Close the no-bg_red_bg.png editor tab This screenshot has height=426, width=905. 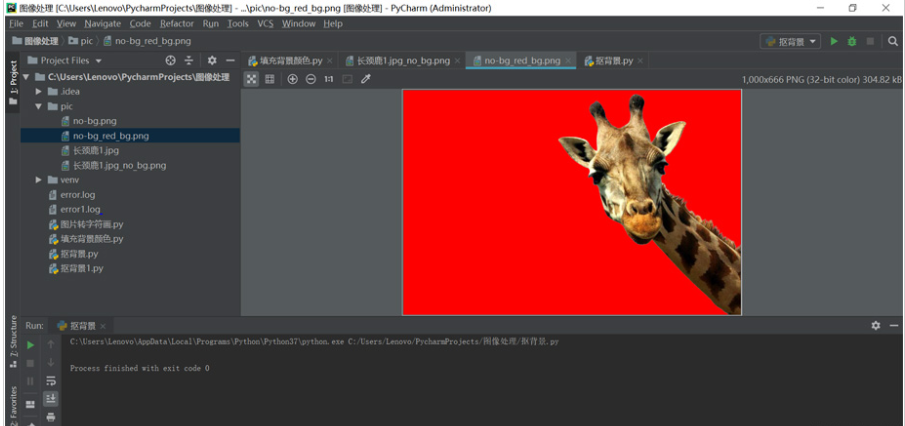568,61
